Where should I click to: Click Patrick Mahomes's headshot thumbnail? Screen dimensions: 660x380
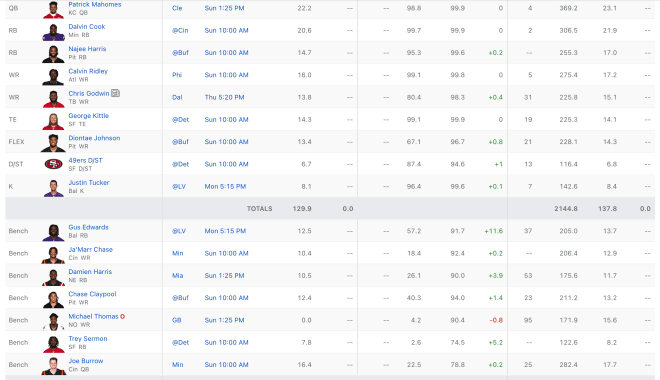53,10
